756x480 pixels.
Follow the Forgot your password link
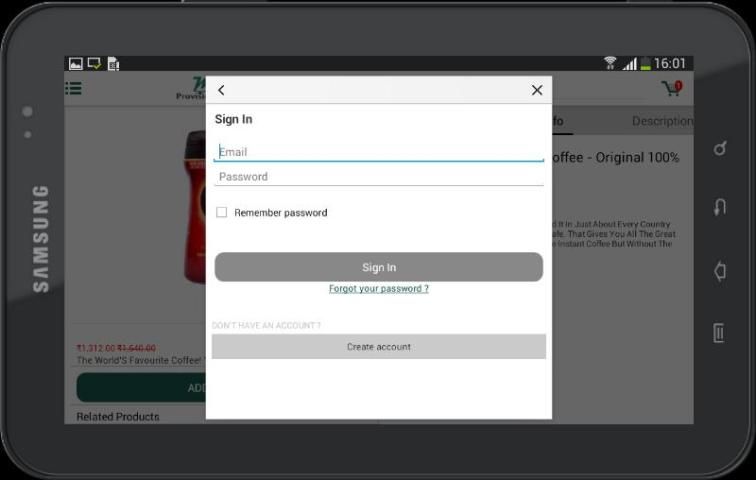pos(379,289)
